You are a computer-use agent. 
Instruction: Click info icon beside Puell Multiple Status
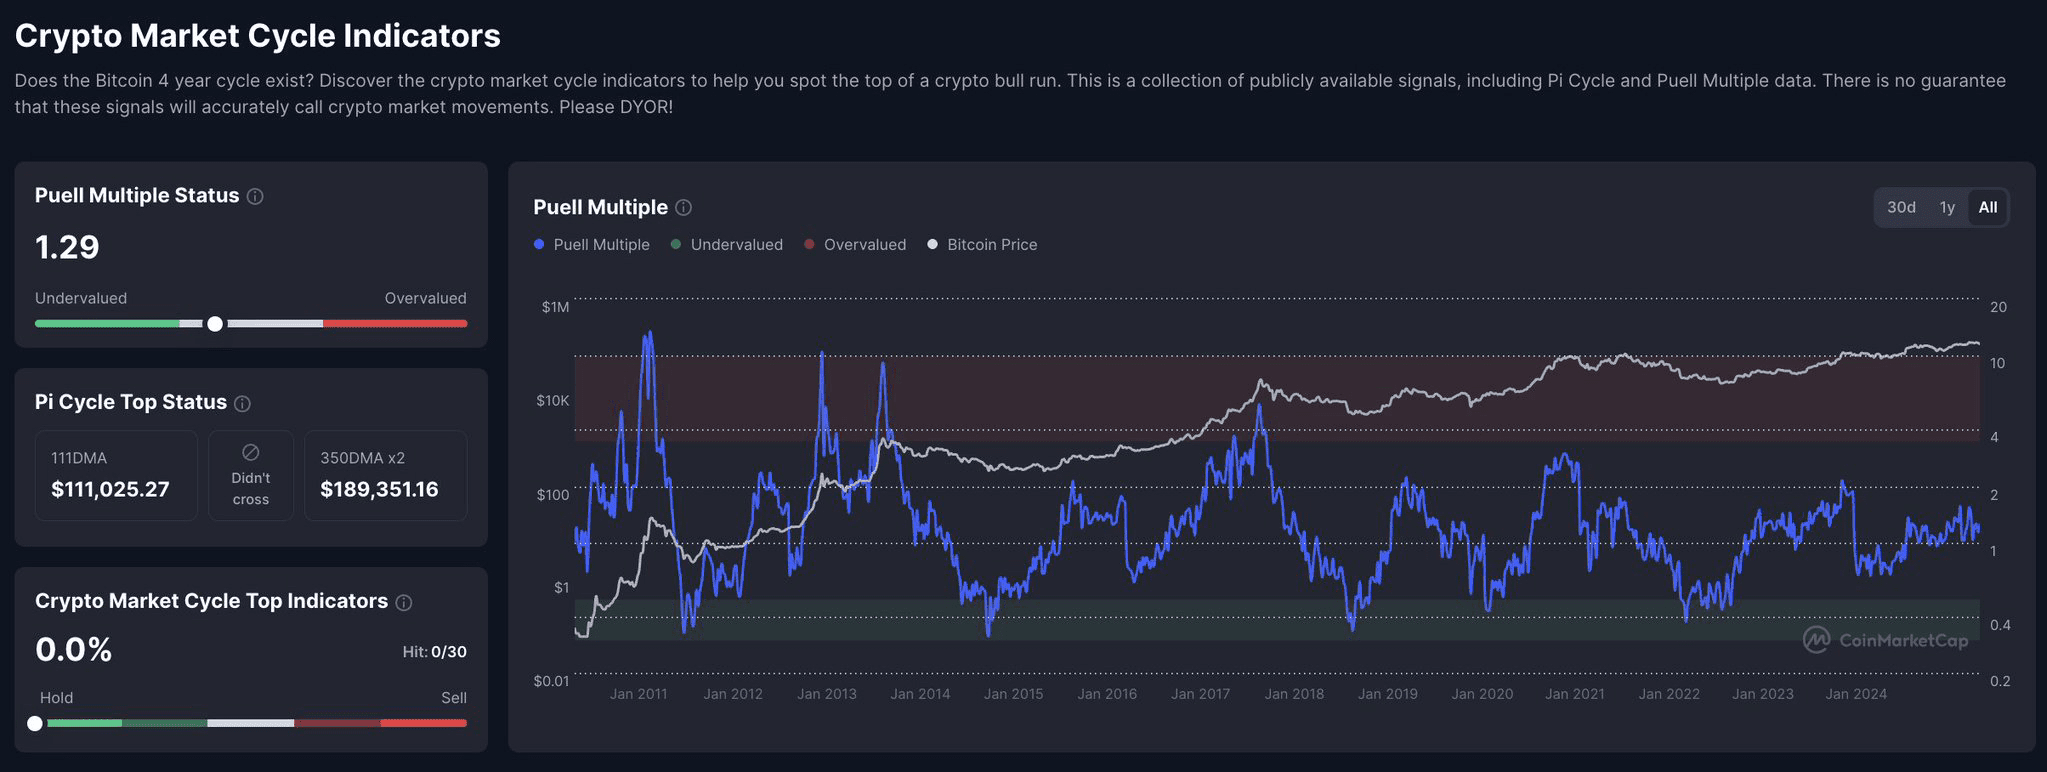click(255, 197)
